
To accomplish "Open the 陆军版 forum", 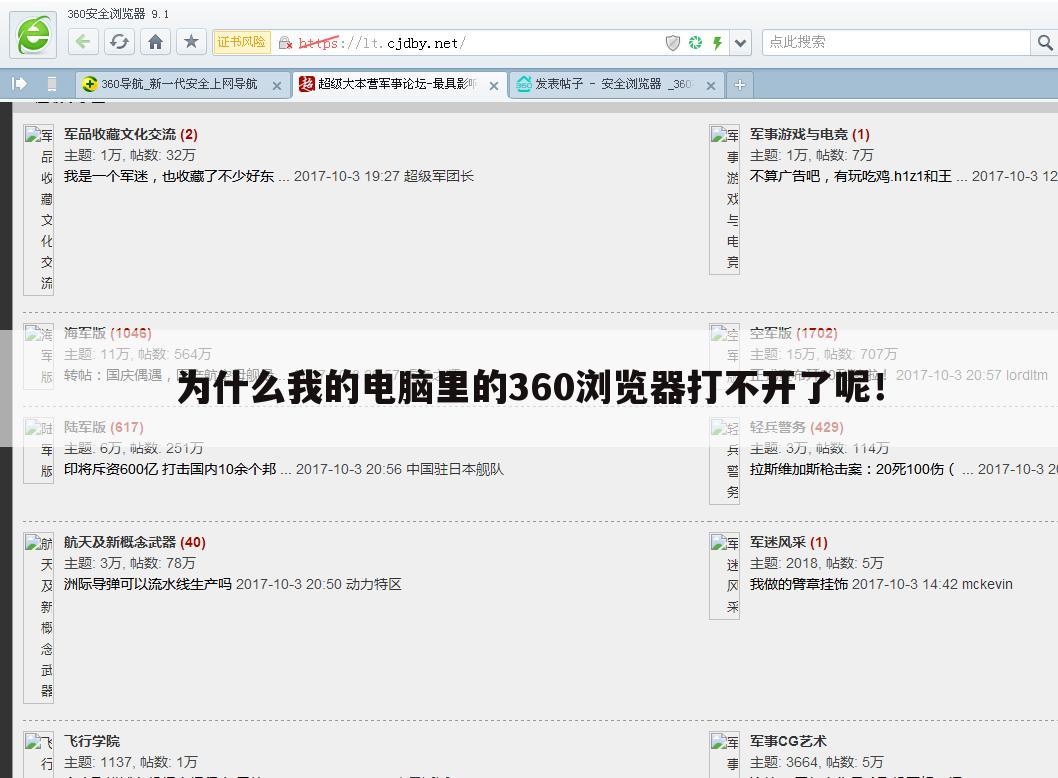I will coord(85,427).
